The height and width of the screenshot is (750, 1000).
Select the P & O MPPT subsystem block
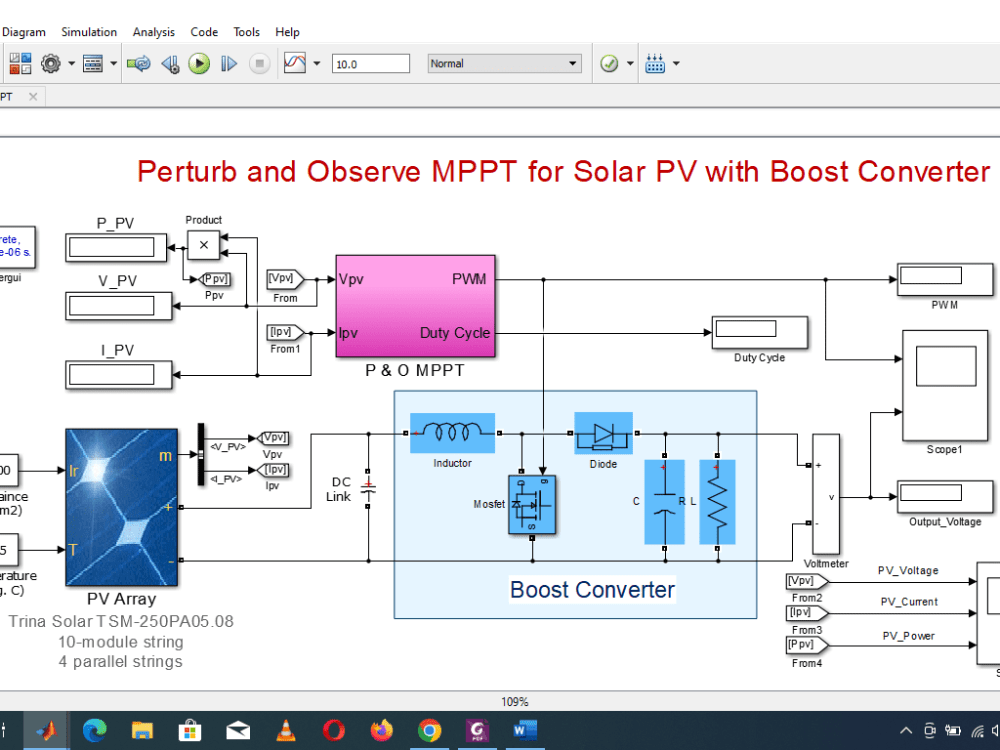415,307
